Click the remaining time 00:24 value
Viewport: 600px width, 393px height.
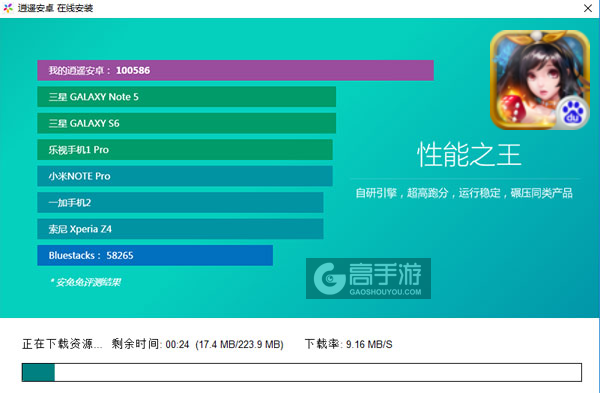pos(178,344)
